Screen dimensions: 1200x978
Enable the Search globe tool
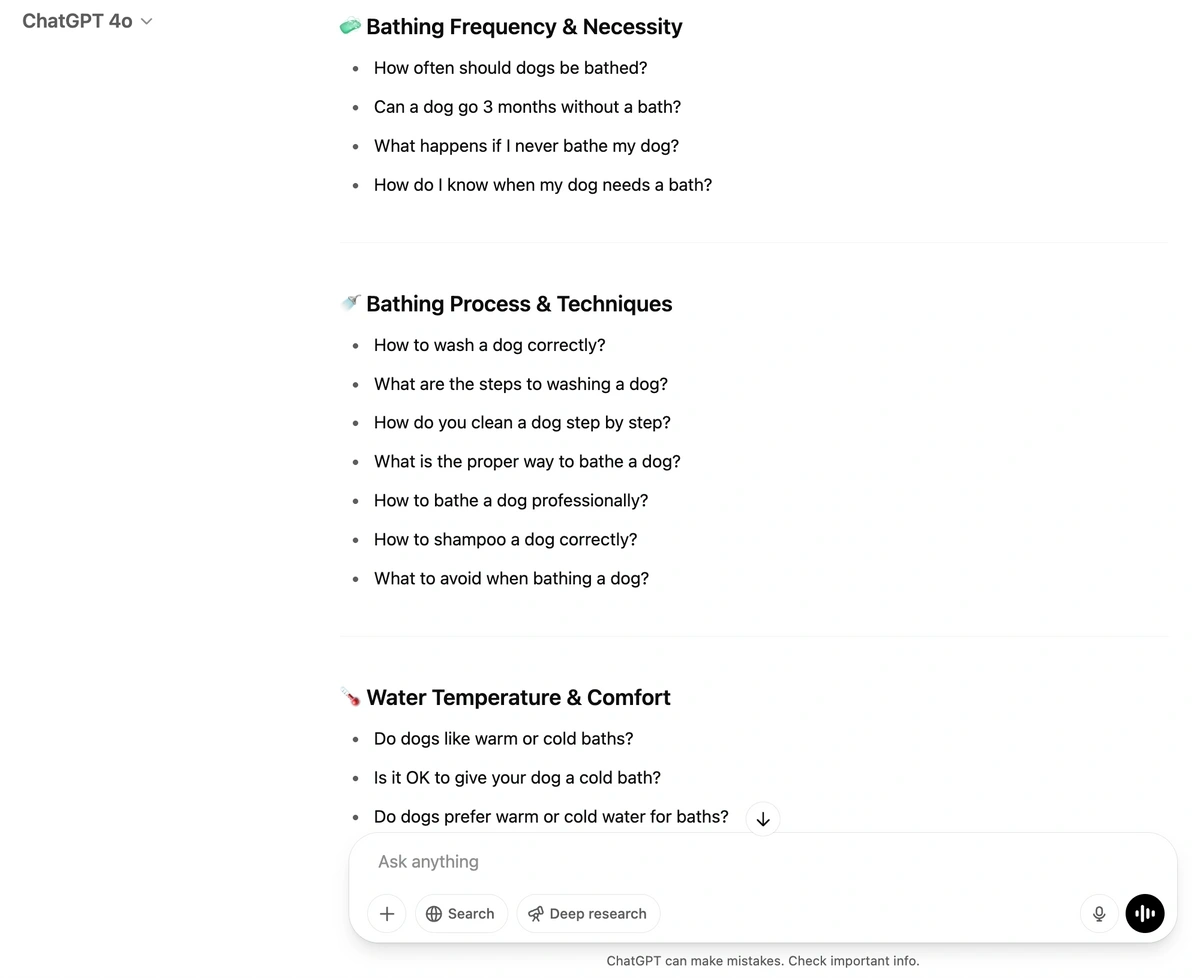(461, 914)
